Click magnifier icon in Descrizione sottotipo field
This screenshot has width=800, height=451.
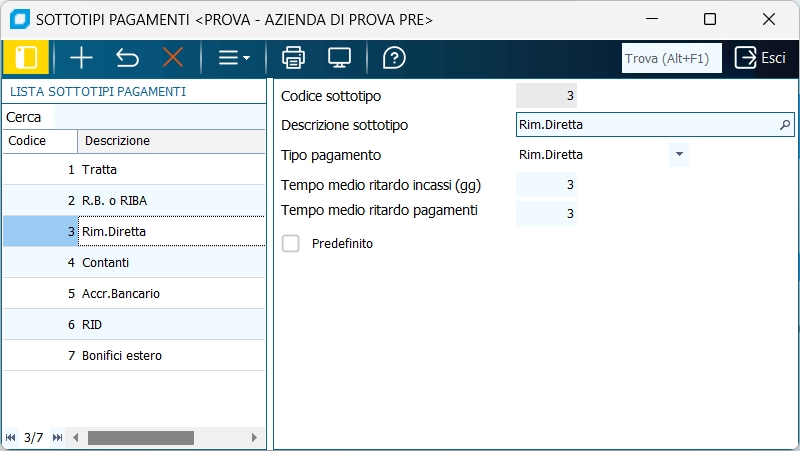coord(785,125)
